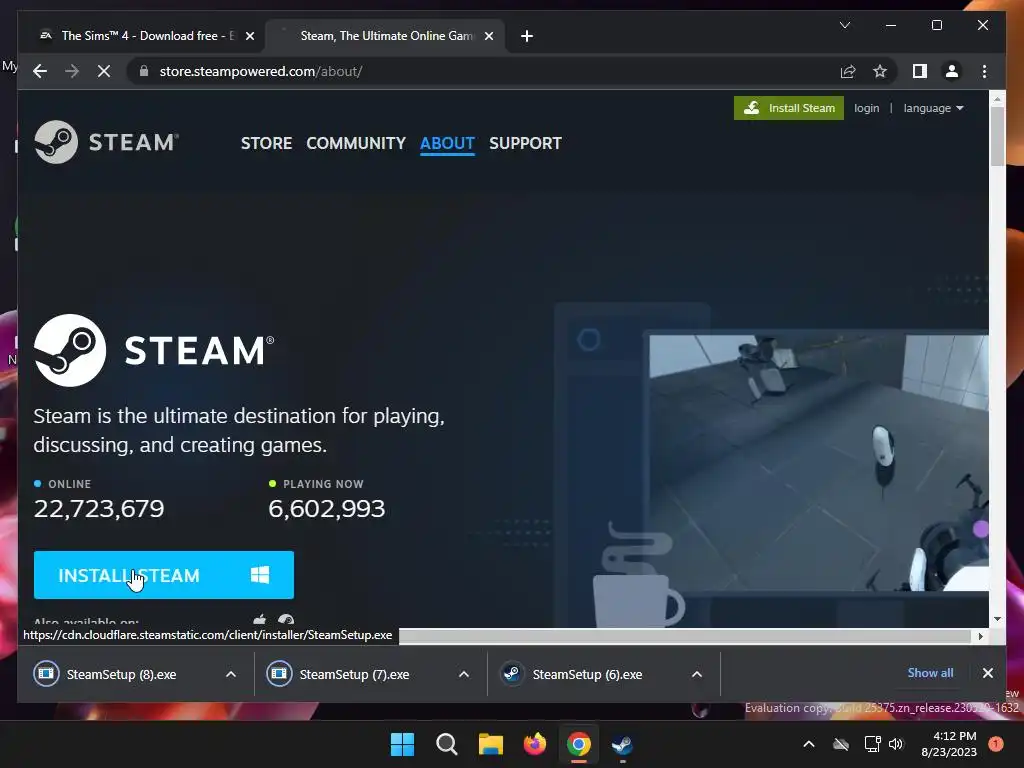Open the language dropdown
Screen dimensions: 1024x768
[933, 108]
